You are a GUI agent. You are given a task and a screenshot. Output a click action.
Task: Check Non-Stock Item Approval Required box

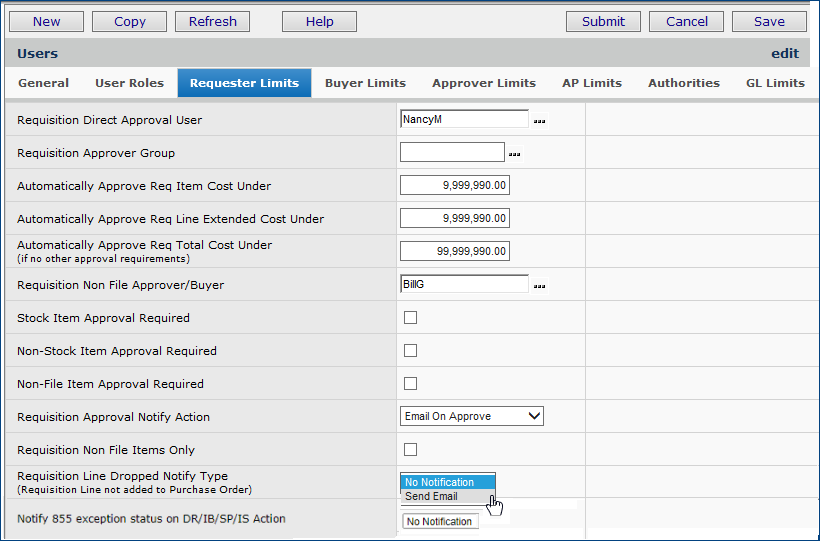coord(410,351)
